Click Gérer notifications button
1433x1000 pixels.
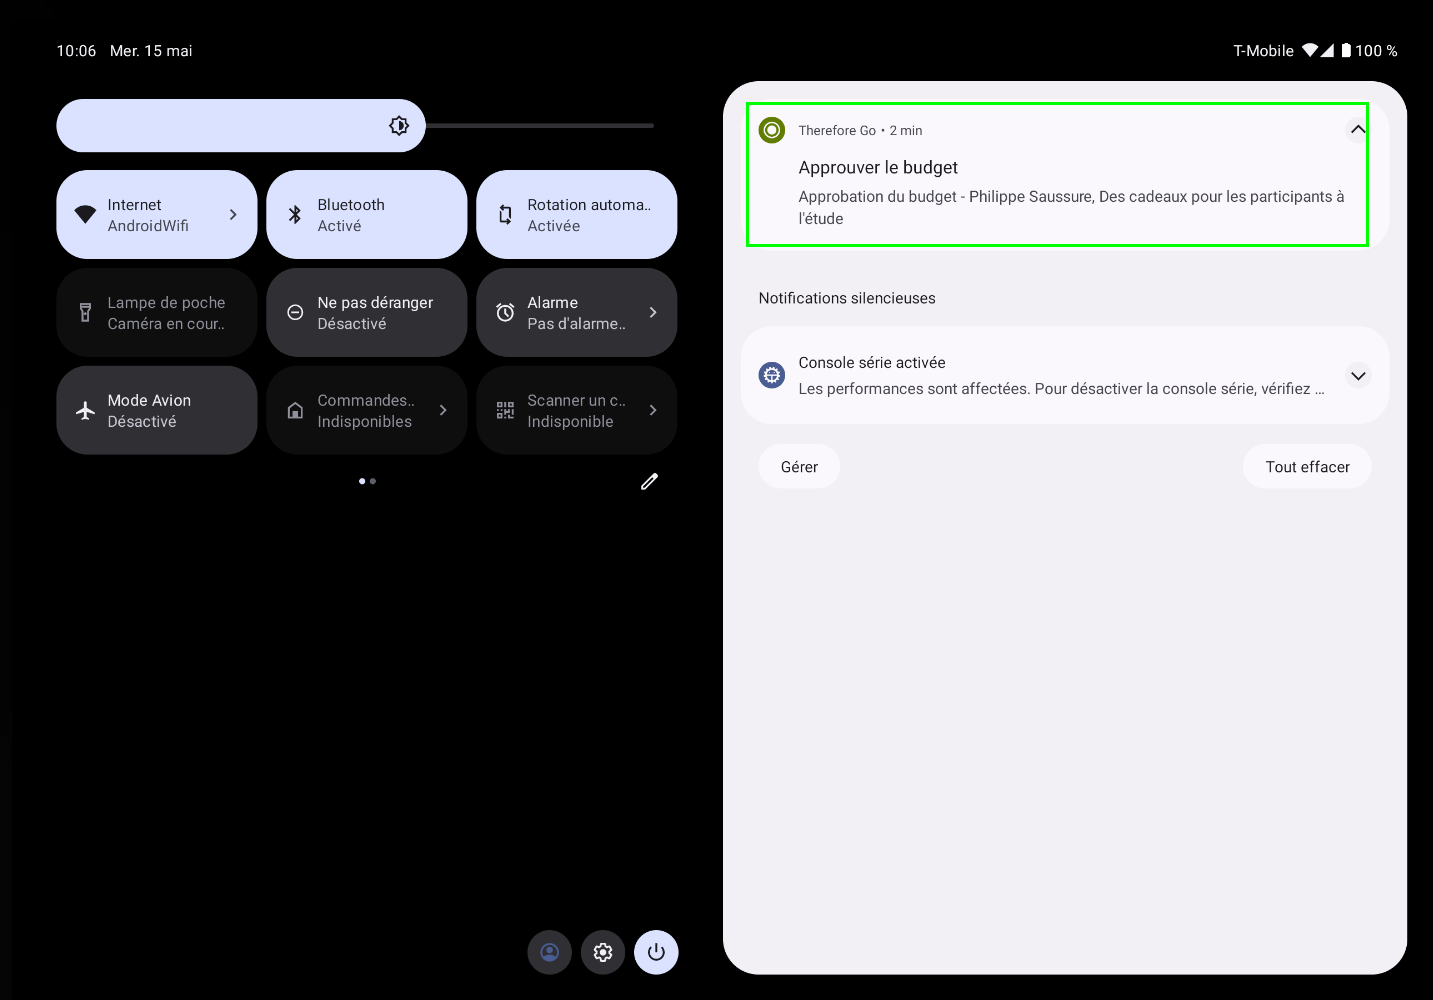pyautogui.click(x=799, y=467)
